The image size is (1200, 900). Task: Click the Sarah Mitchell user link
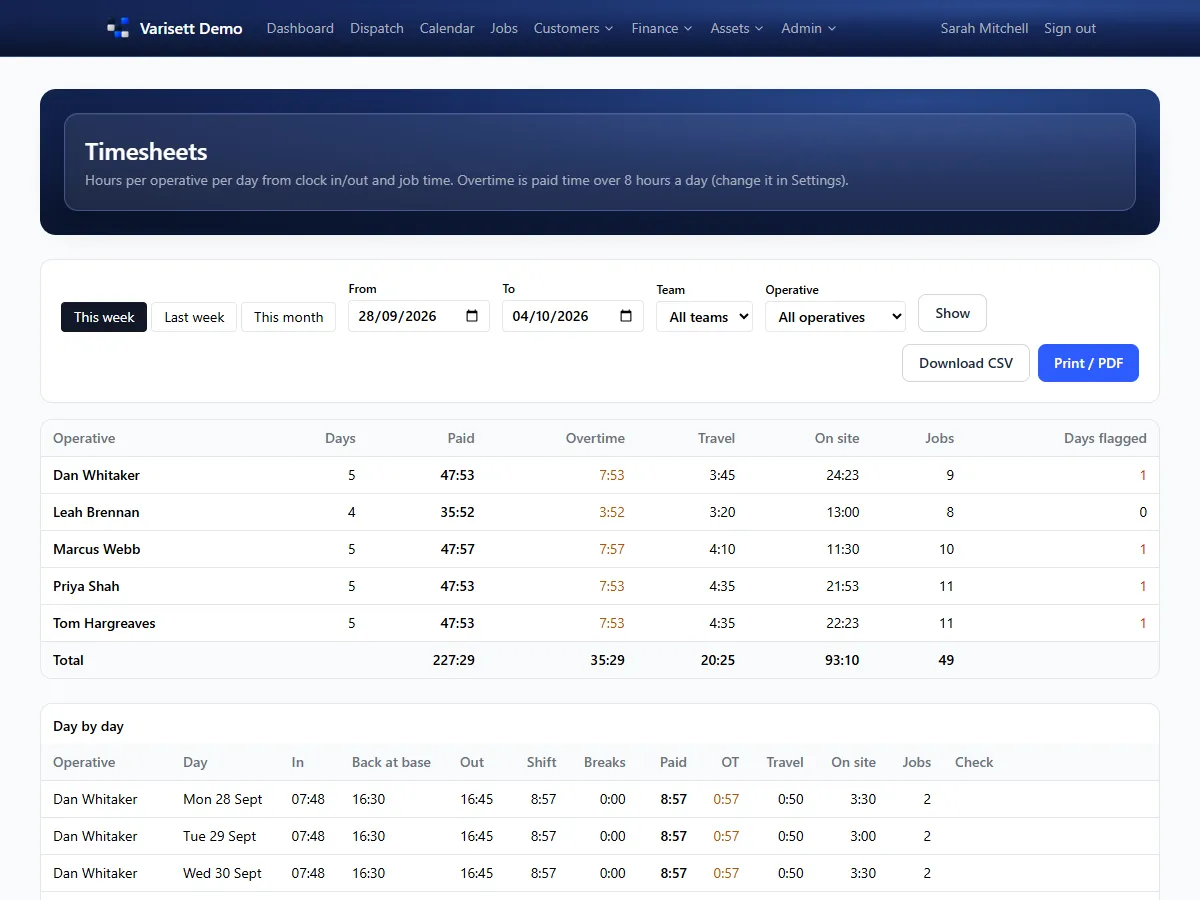[984, 28]
